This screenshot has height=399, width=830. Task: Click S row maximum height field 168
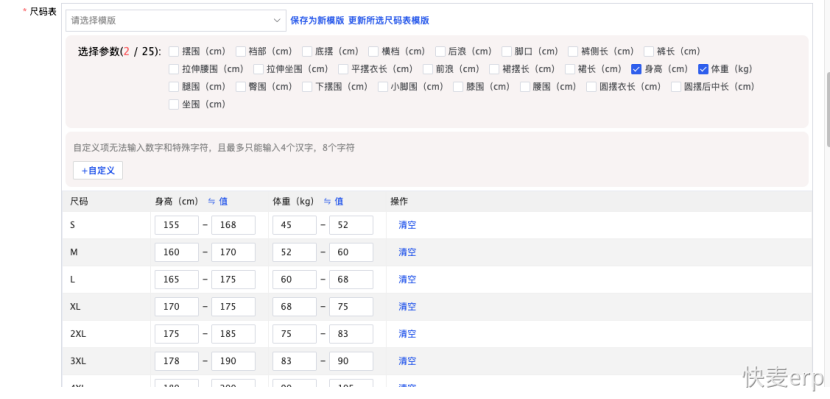pos(233,225)
